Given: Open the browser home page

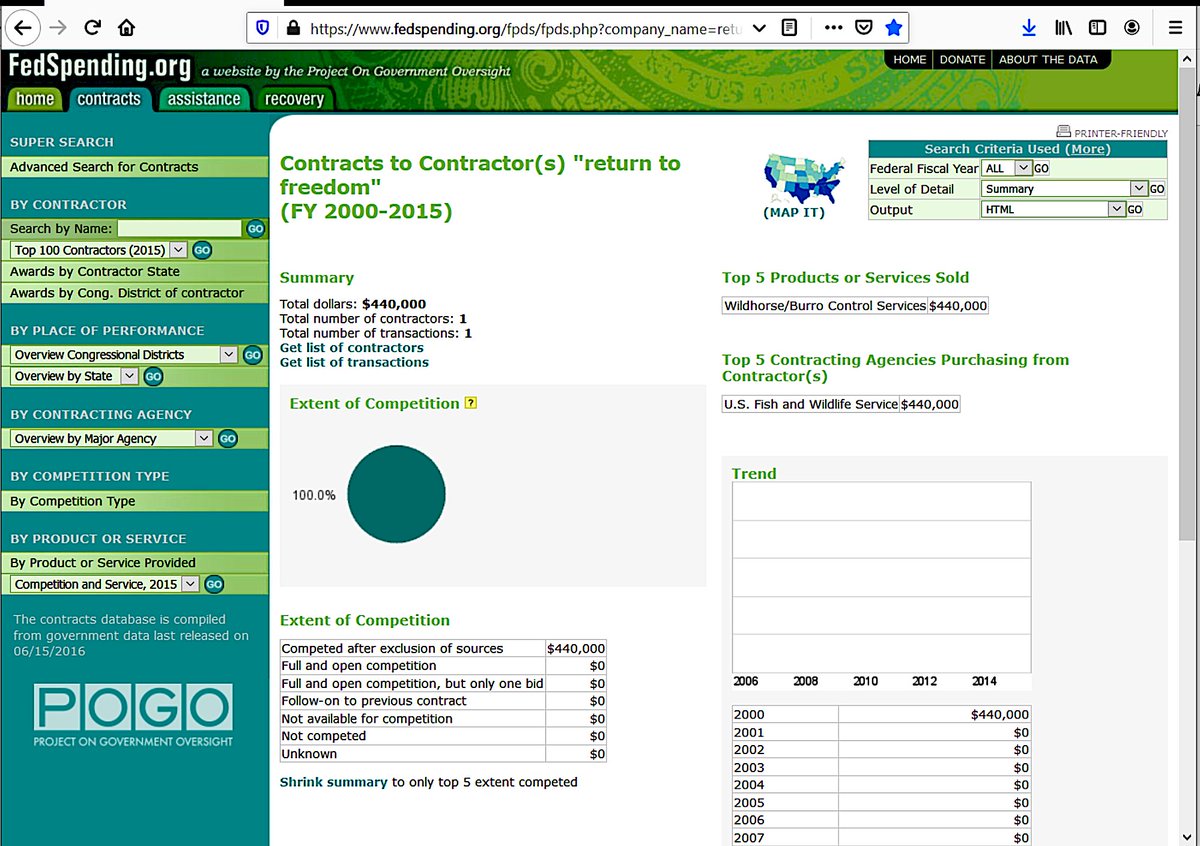Looking at the screenshot, I should pyautogui.click(x=126, y=27).
